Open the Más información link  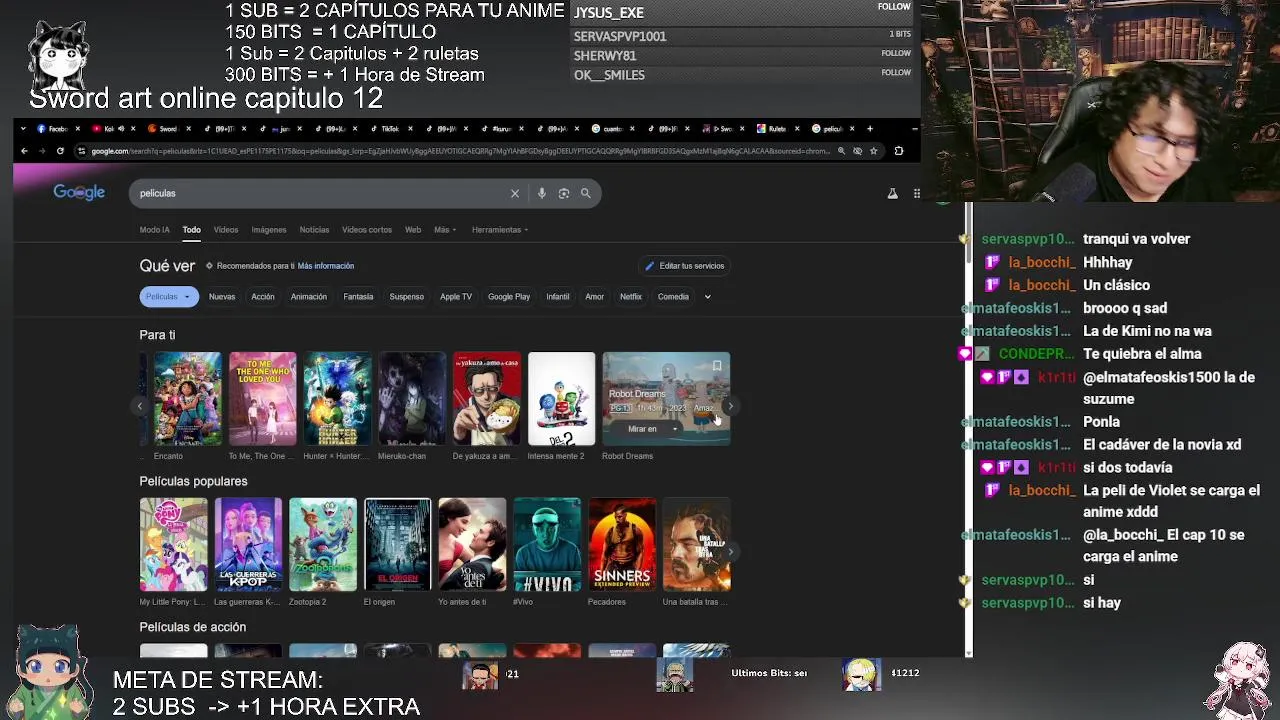pyautogui.click(x=326, y=266)
